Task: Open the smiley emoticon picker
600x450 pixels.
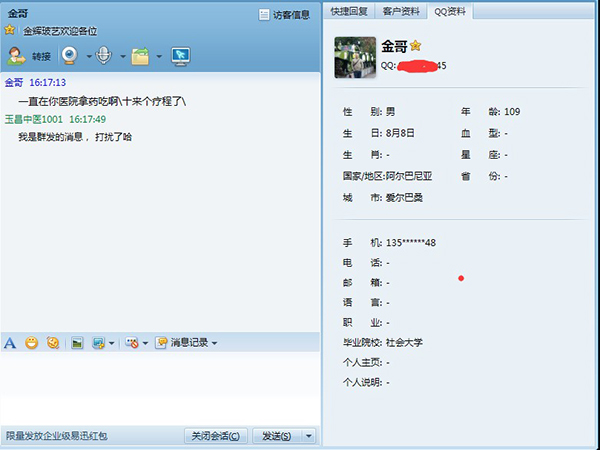Action: click(x=32, y=342)
